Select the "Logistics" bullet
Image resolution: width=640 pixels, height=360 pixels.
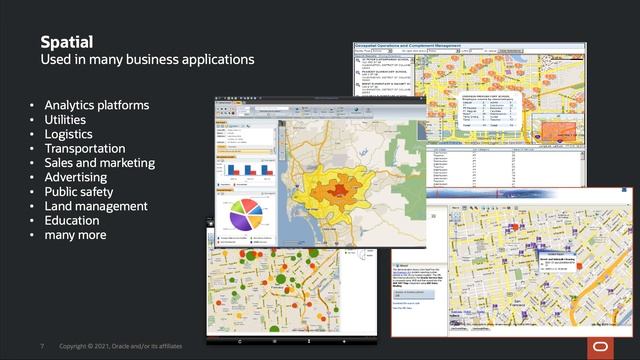[x=69, y=134]
